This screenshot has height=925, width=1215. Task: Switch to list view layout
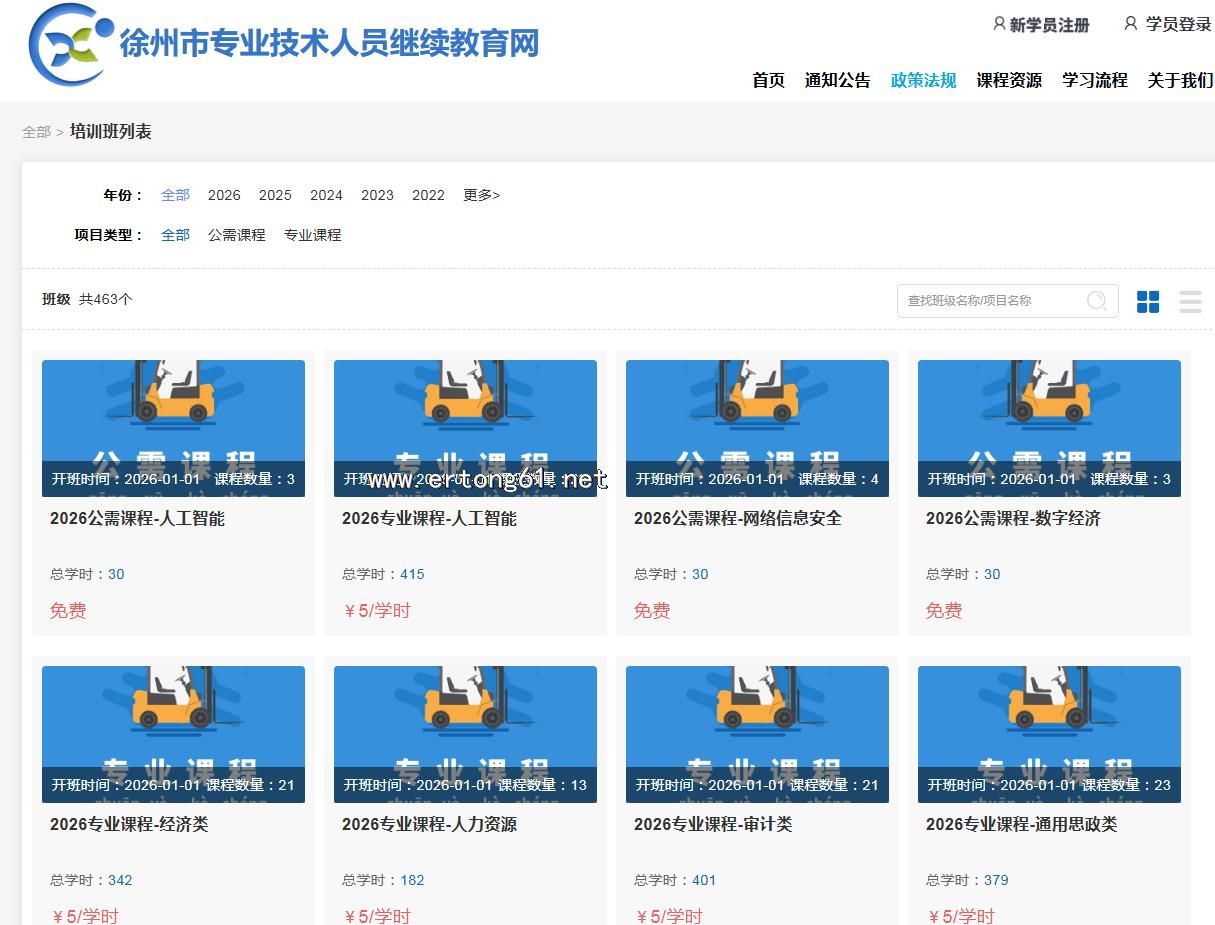click(x=1190, y=301)
